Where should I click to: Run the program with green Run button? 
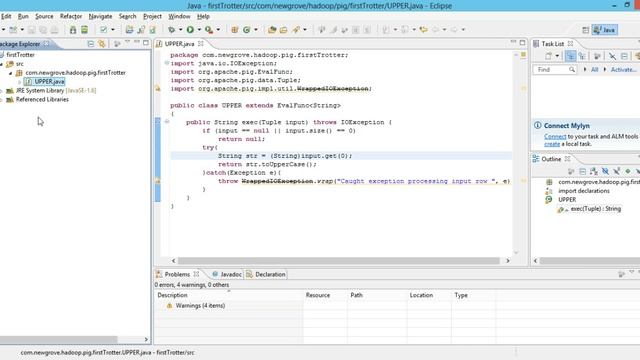click(190, 29)
